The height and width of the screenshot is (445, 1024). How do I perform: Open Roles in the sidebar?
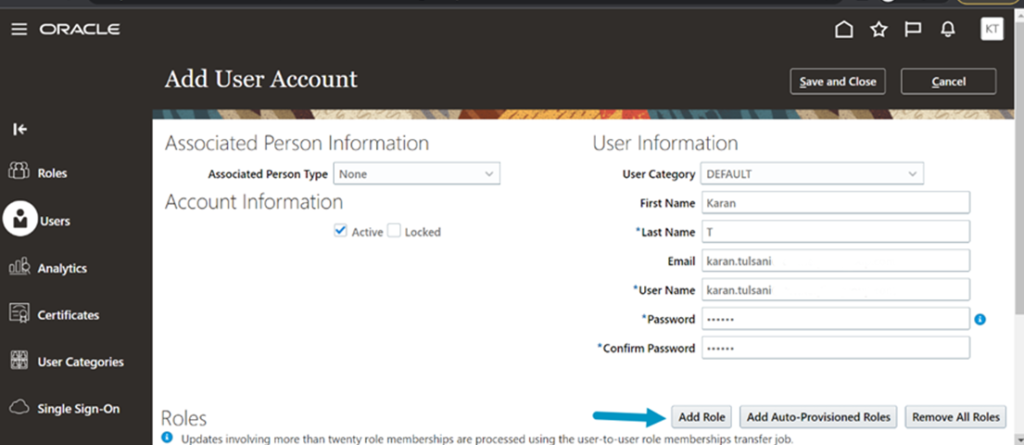52,173
